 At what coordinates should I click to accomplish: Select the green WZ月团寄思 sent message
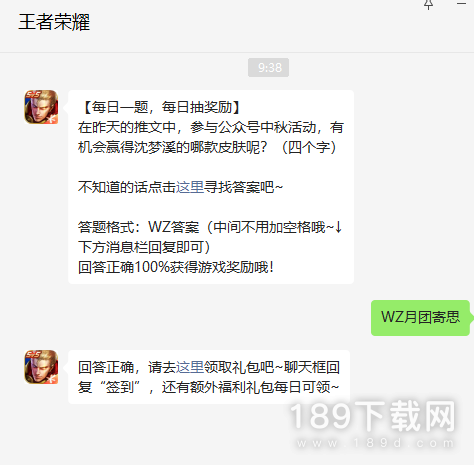pyautogui.click(x=420, y=317)
